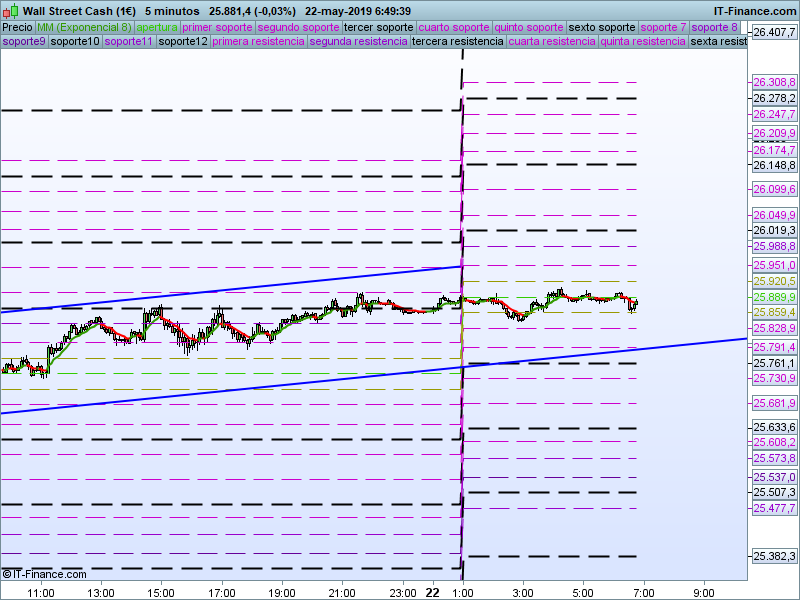Image resolution: width=800 pixels, height=600 pixels.
Task: Click the 25.382,3 price axis label
Action: tap(774, 556)
